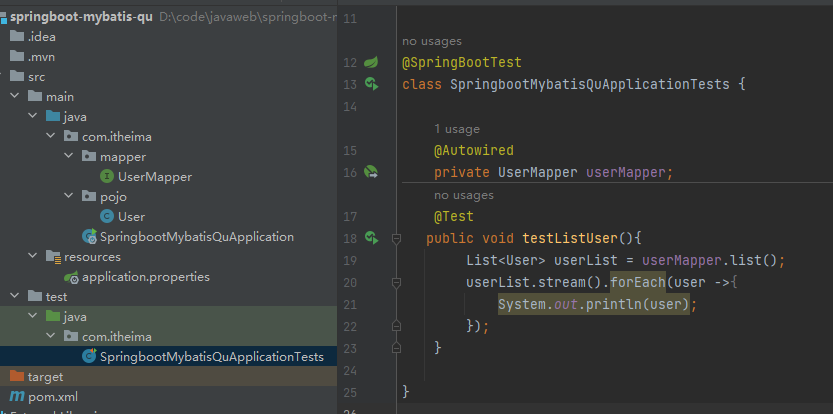Screen dimensions: 833x414
Task: Click the SpringbootMybatisQuApplicationTests class icon
Action: click(89, 356)
